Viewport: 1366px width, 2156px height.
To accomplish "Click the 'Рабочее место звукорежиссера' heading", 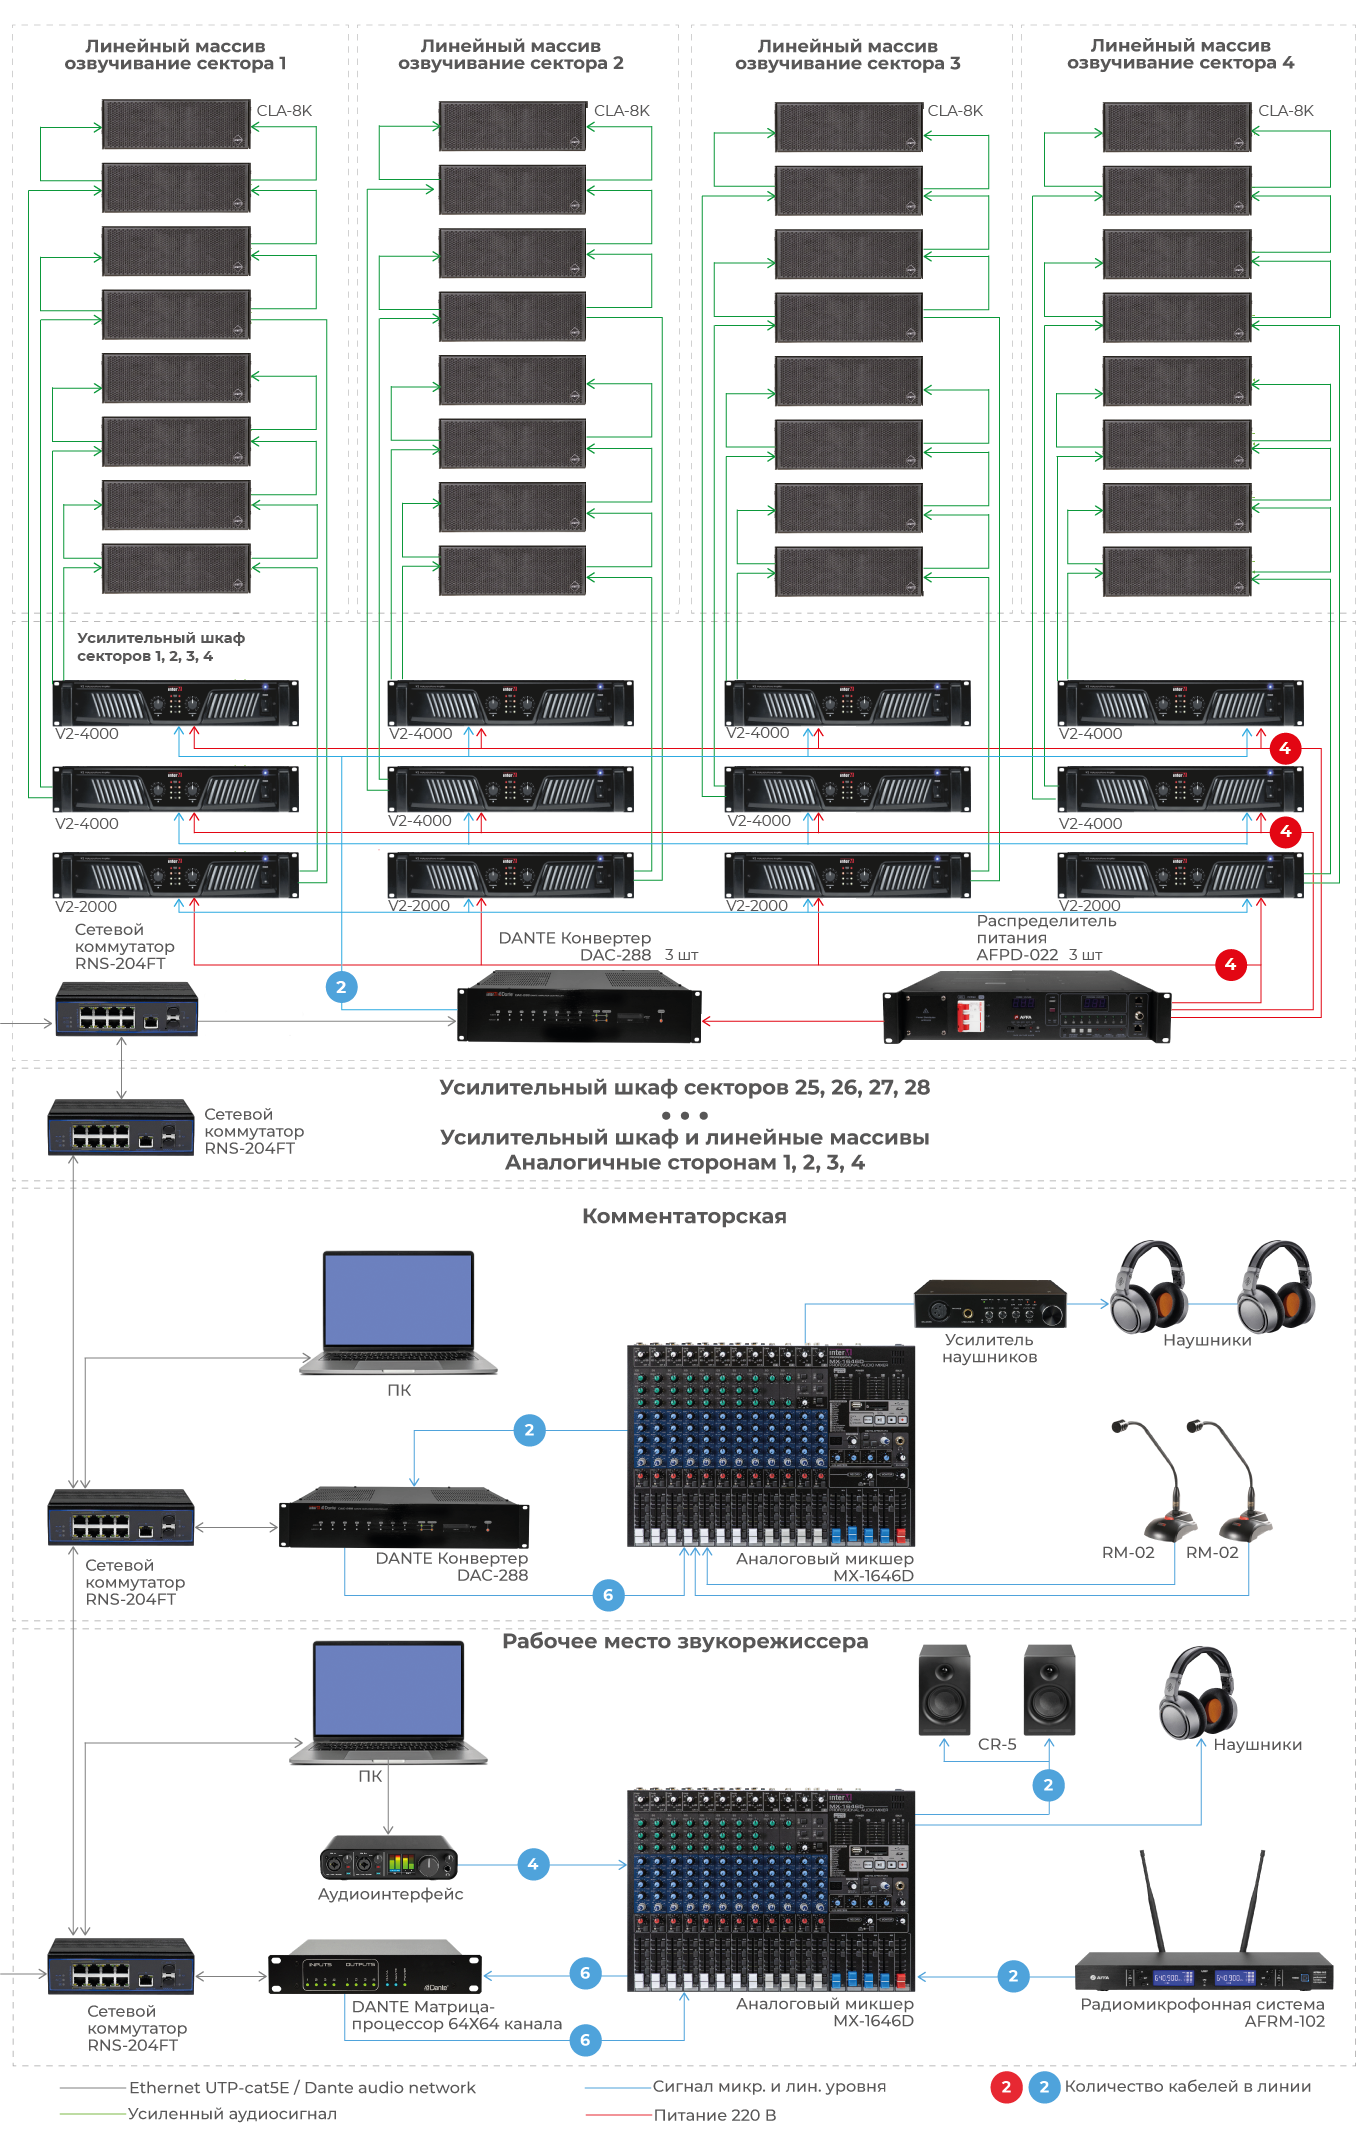I will (x=685, y=1641).
